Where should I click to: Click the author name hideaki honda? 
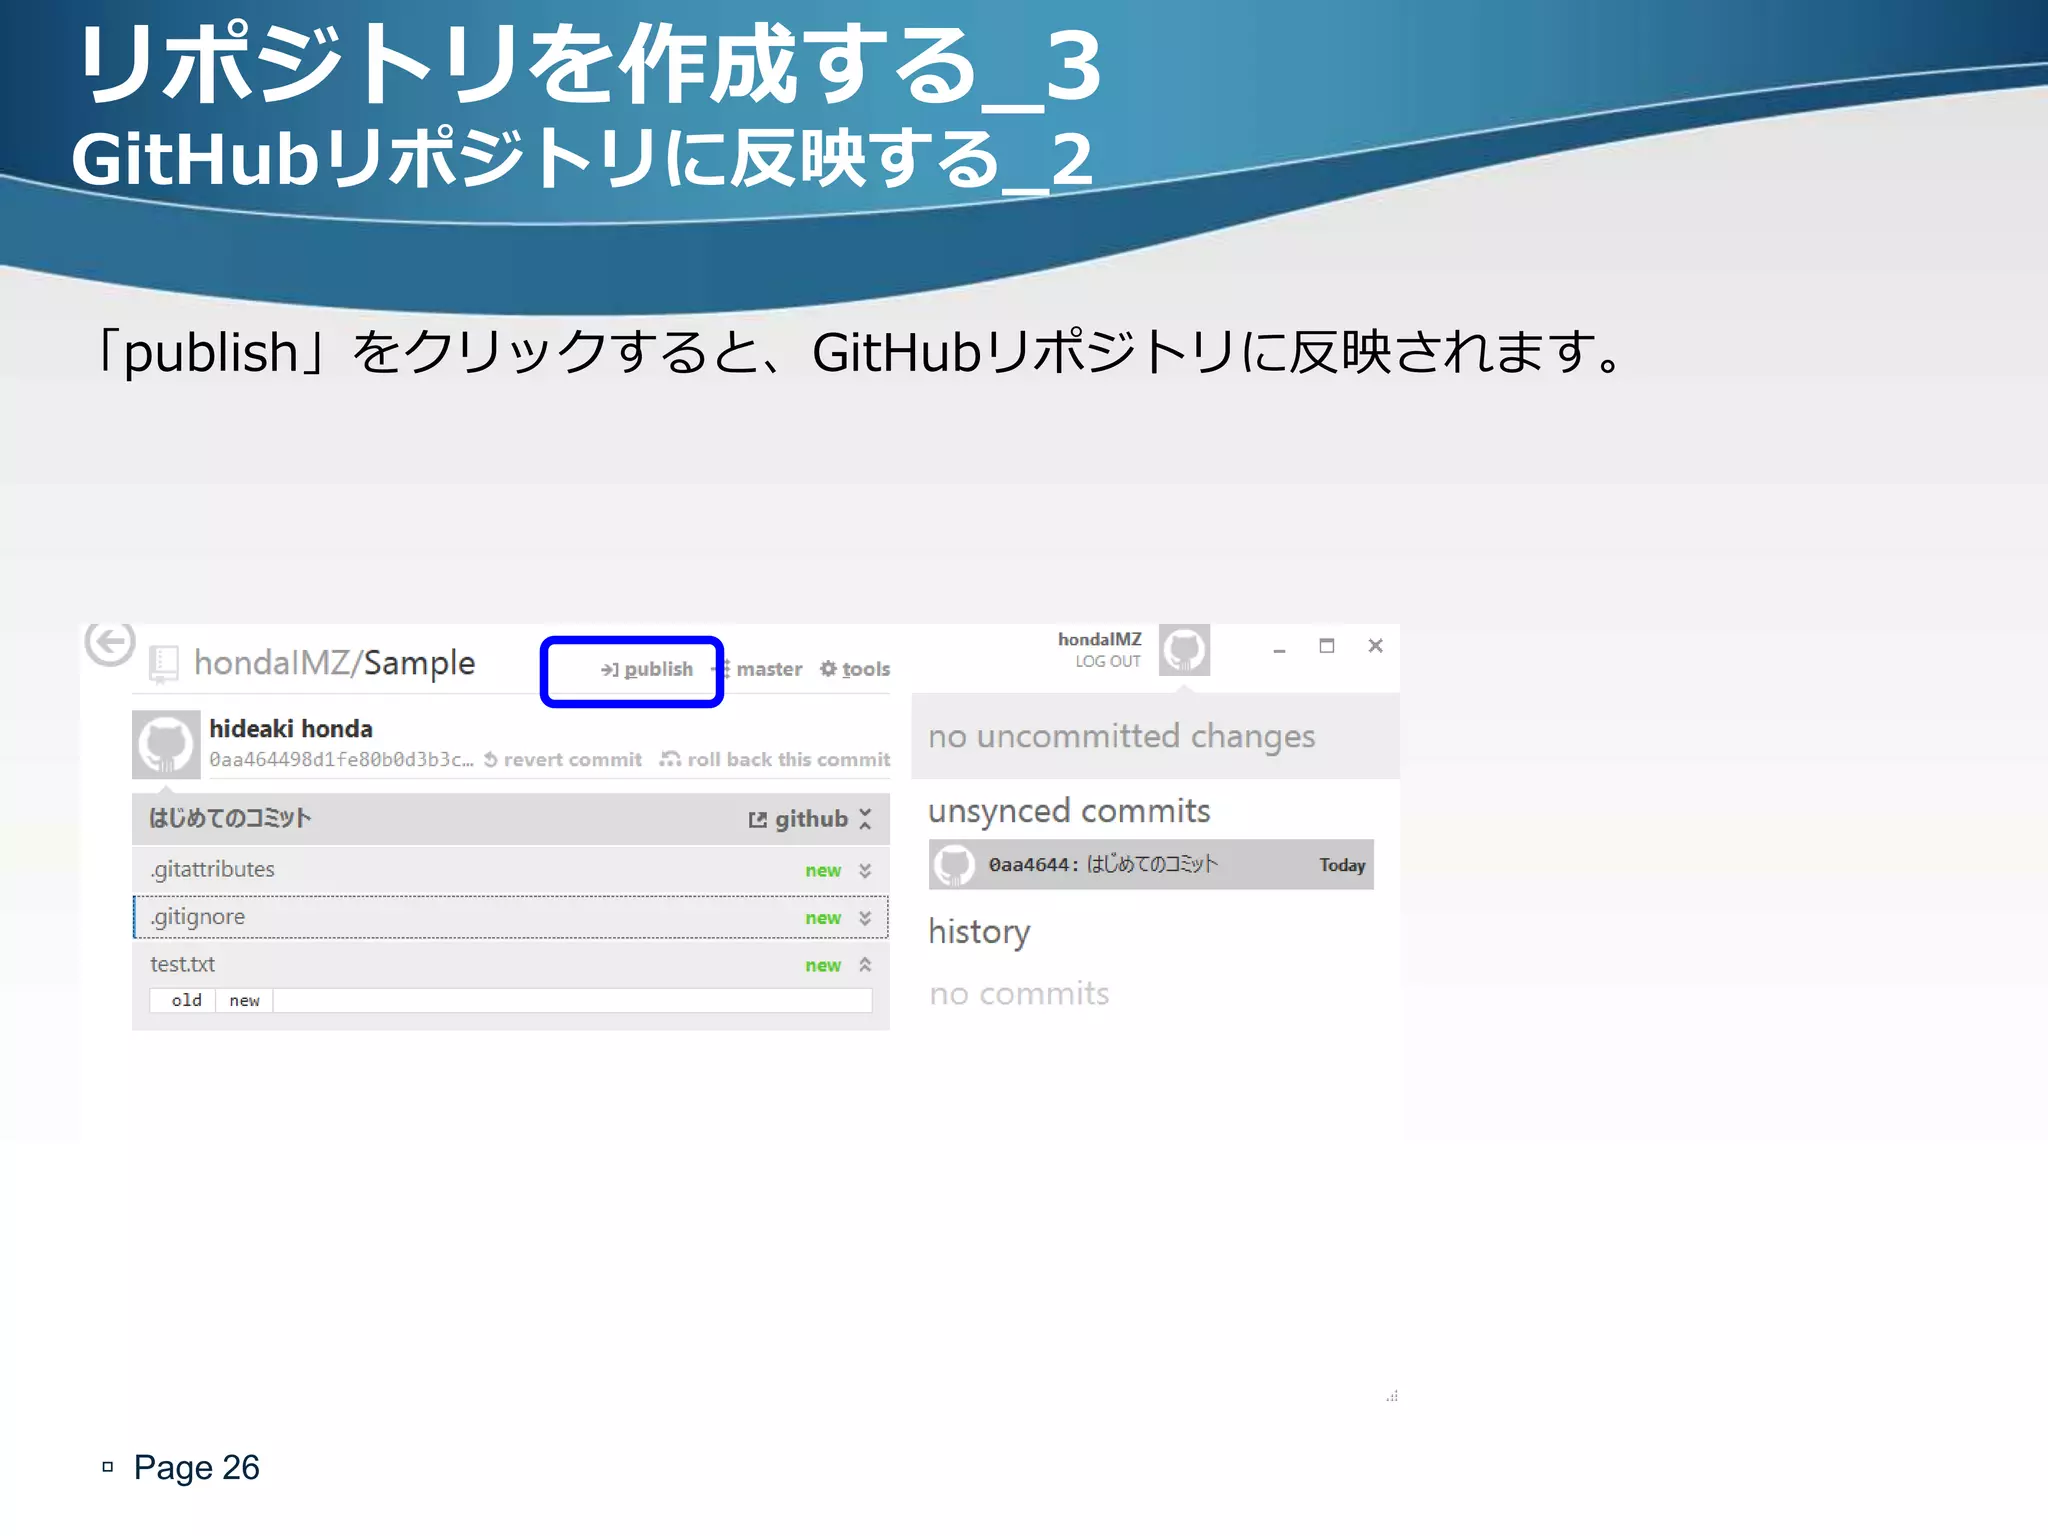point(291,729)
